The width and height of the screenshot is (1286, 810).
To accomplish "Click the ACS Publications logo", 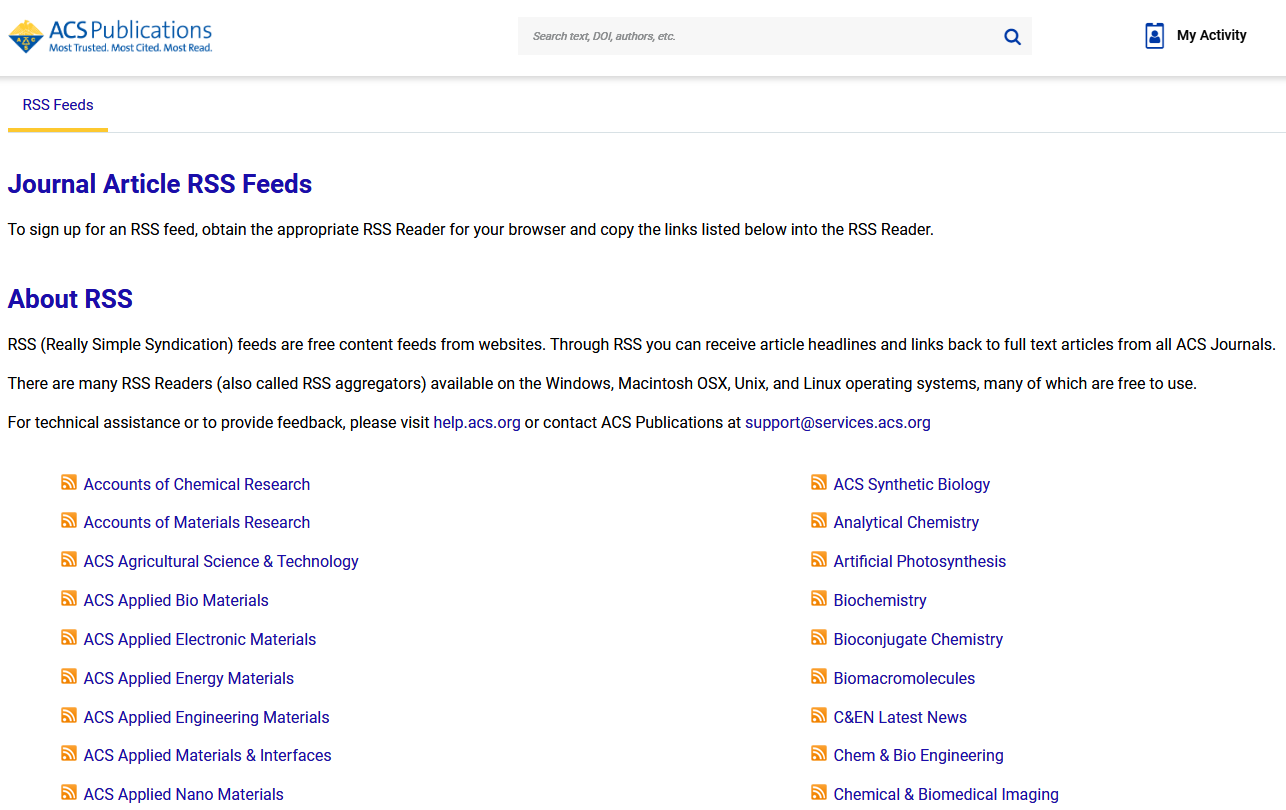I will tap(110, 36).
